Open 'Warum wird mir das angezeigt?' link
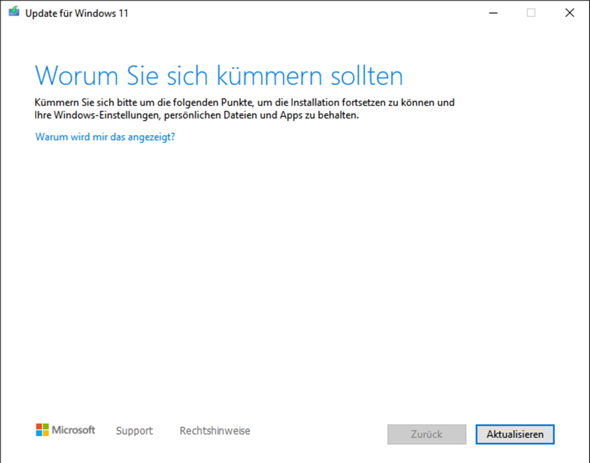This screenshot has height=463, width=590. click(105, 137)
